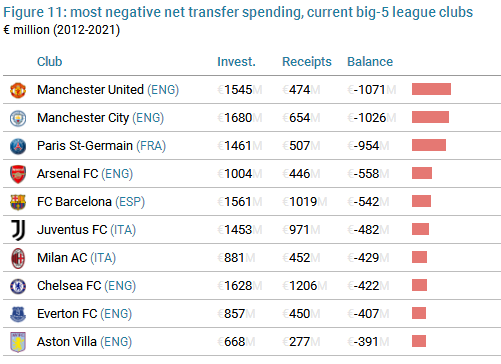This screenshot has width=501, height=364.
Task: Select the Invest. column header
Action: (x=236, y=62)
